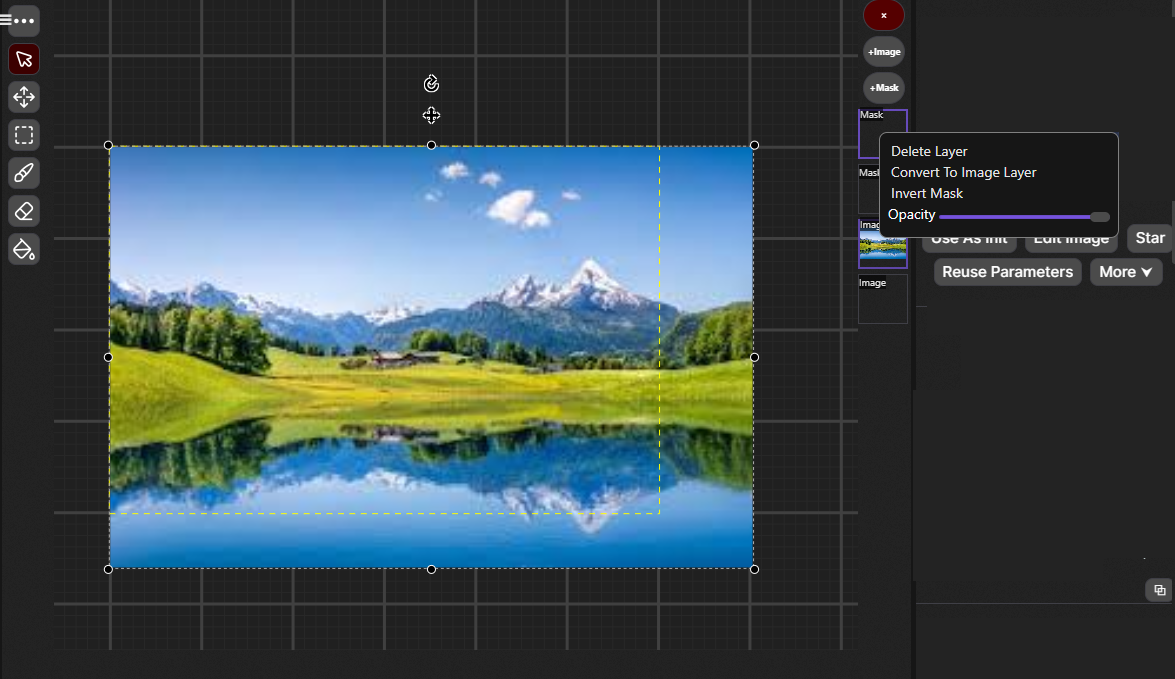Close the image editor with red X
Viewport: 1175px width, 679px height.
[x=883, y=15]
